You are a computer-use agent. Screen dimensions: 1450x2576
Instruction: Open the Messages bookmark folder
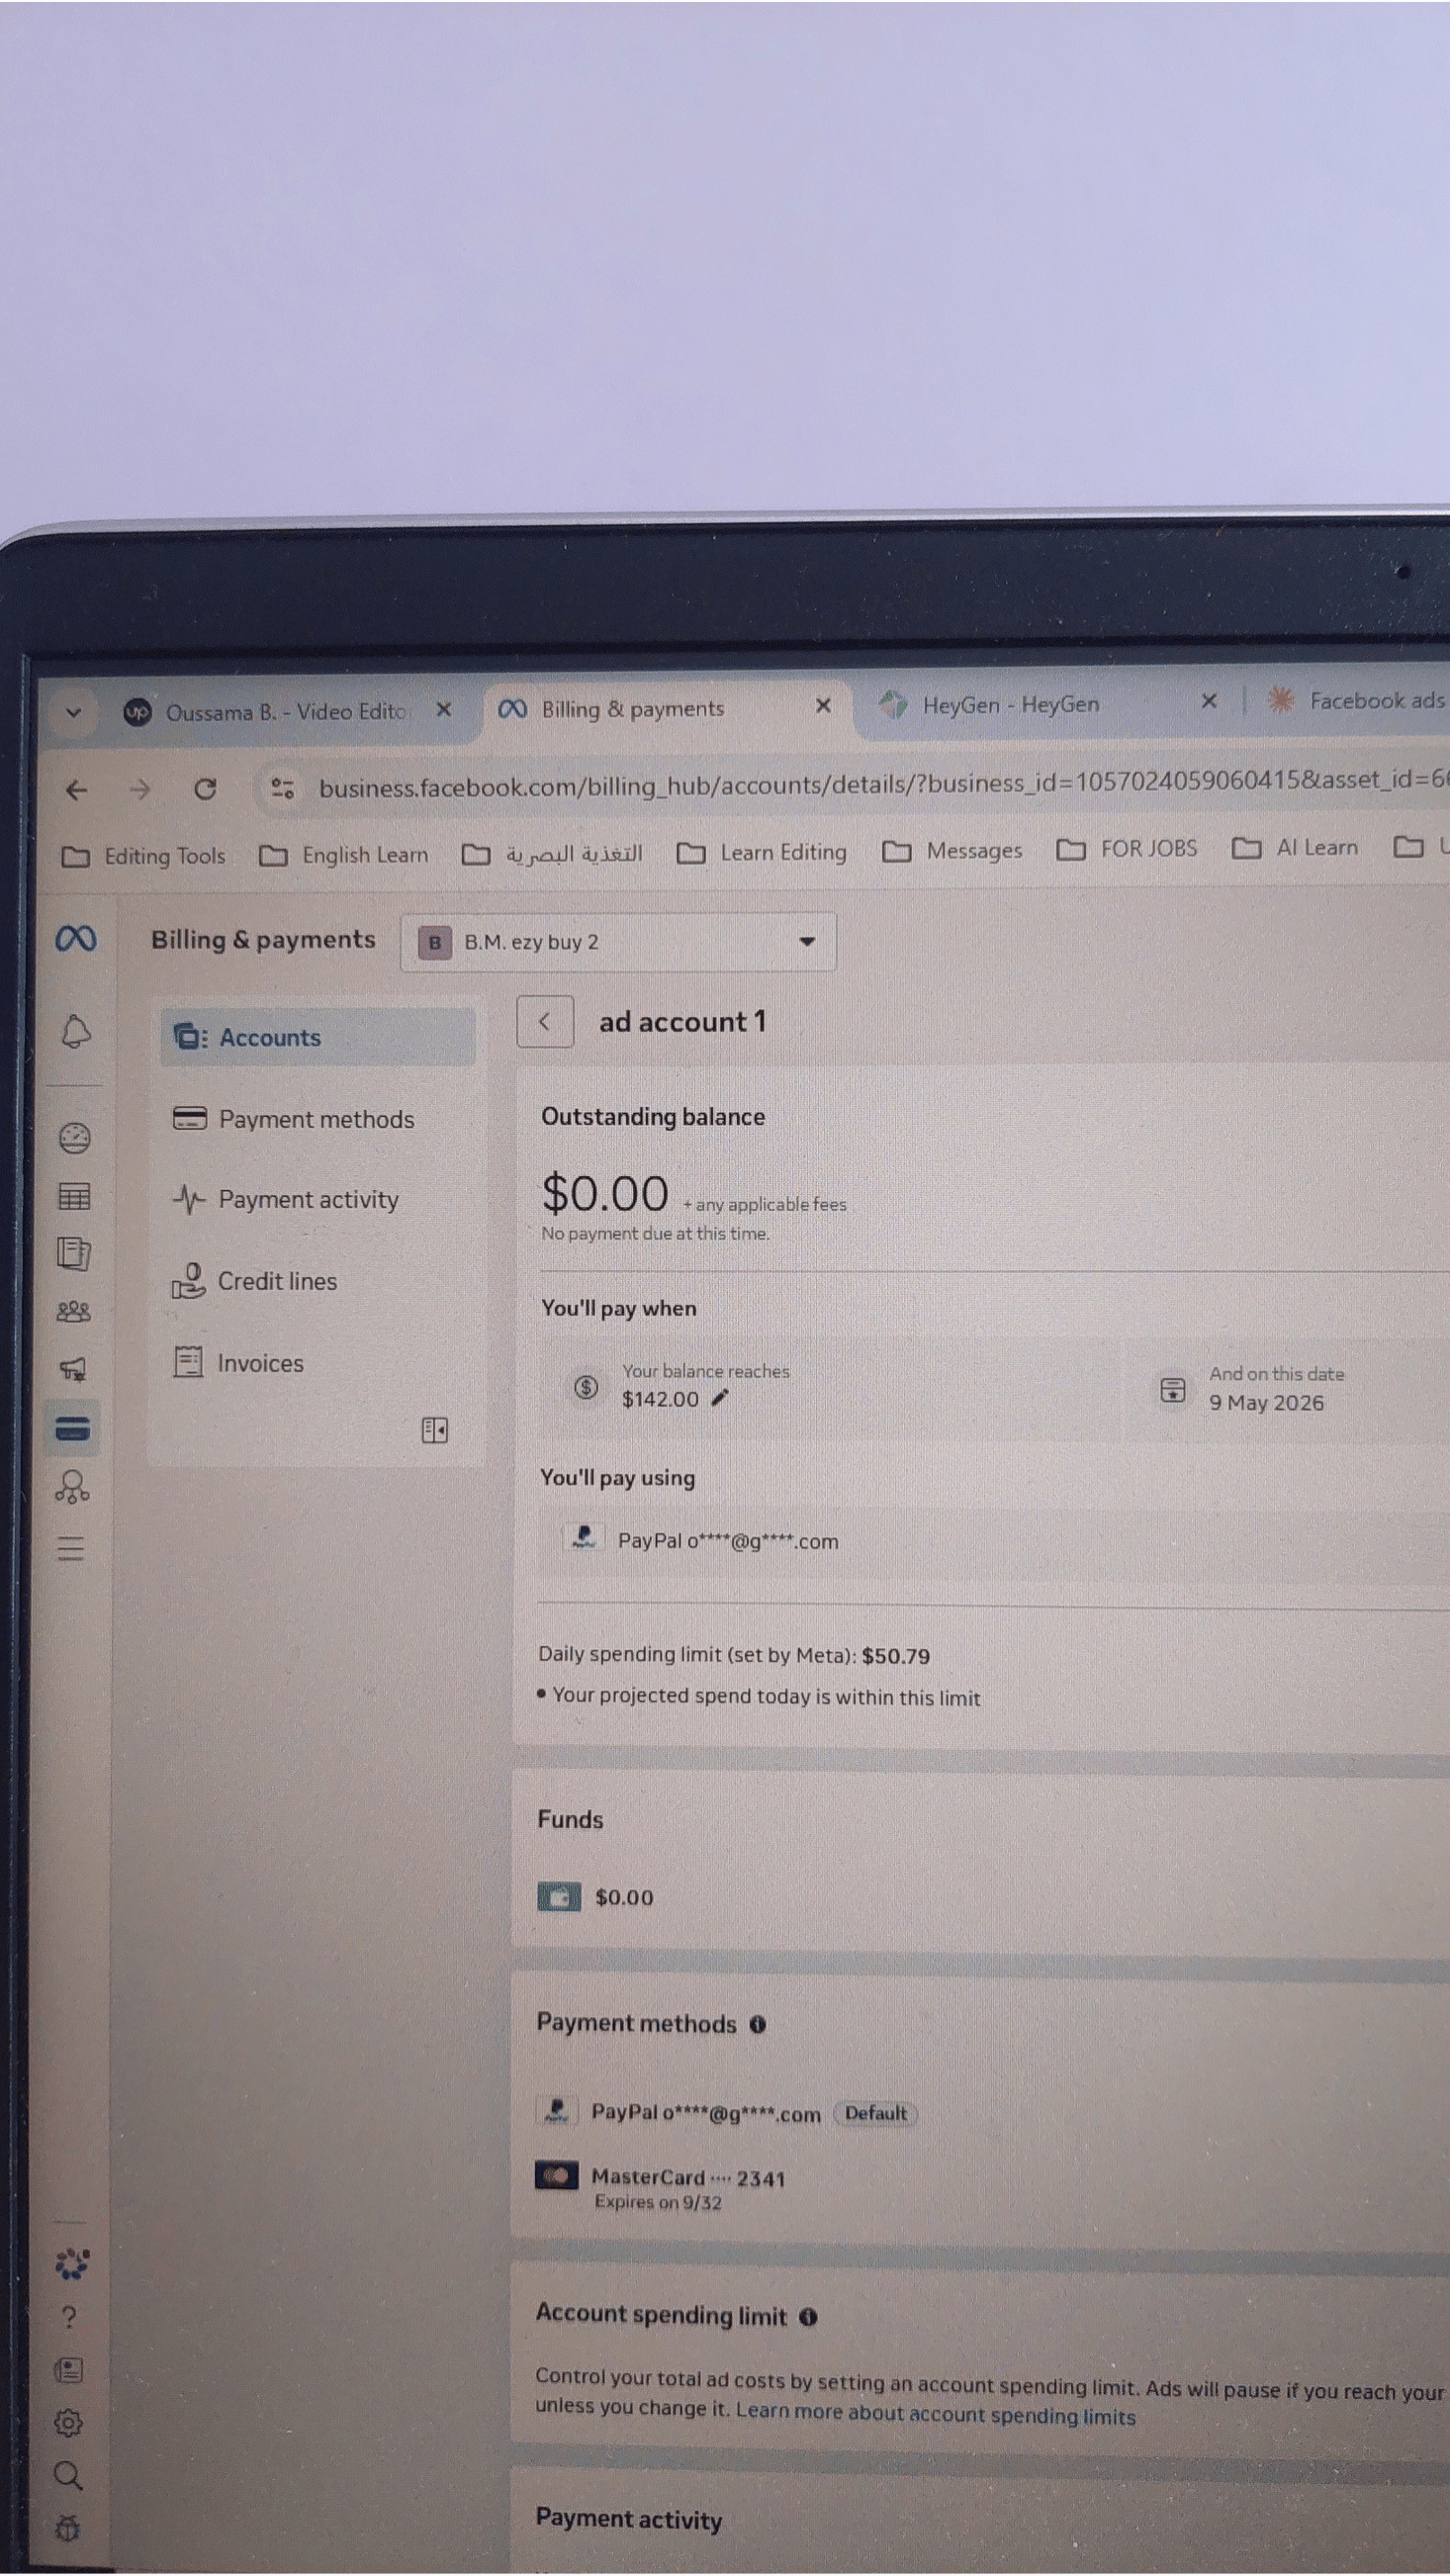pos(953,850)
